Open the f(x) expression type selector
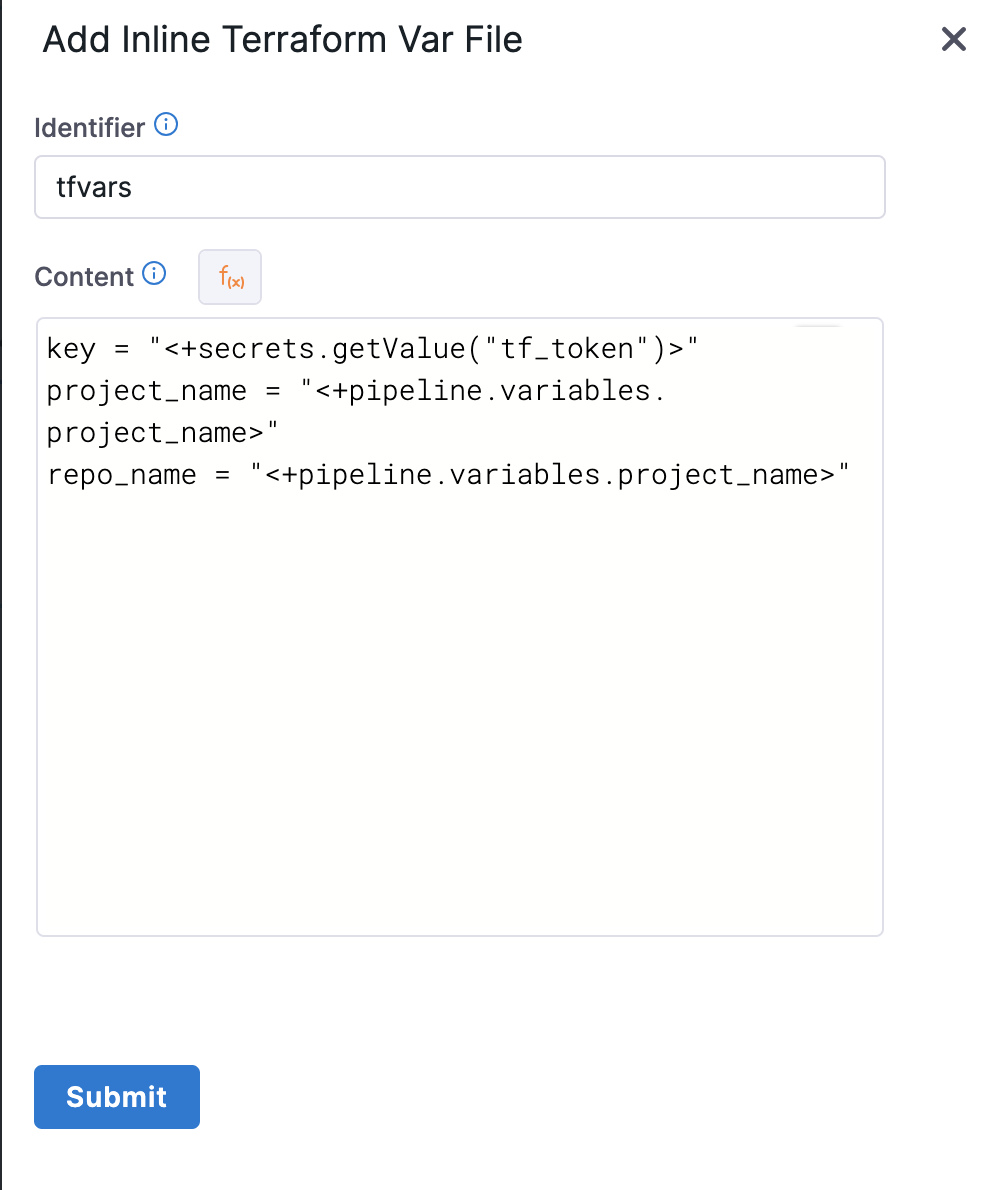This screenshot has width=992, height=1190. 230,277
